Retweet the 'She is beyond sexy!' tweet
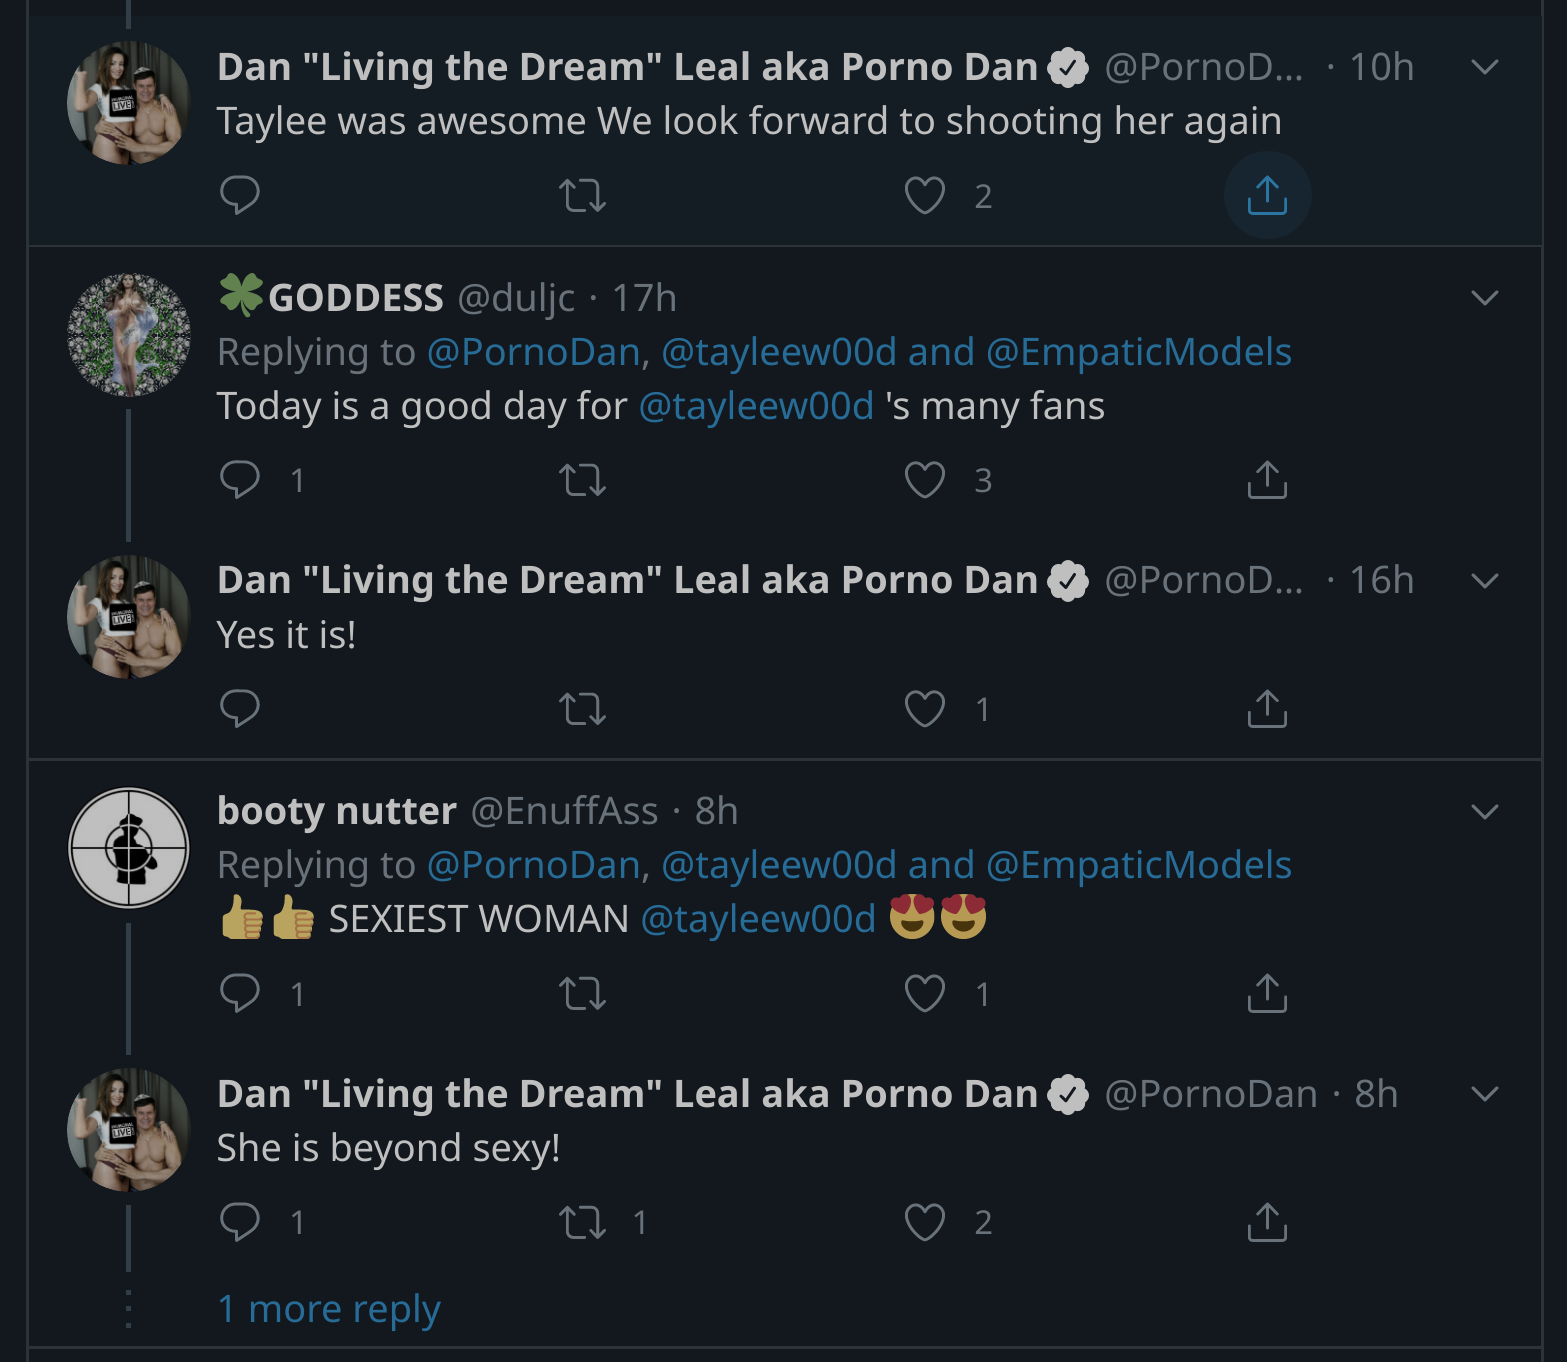The height and width of the screenshot is (1362, 1567). [x=582, y=1222]
